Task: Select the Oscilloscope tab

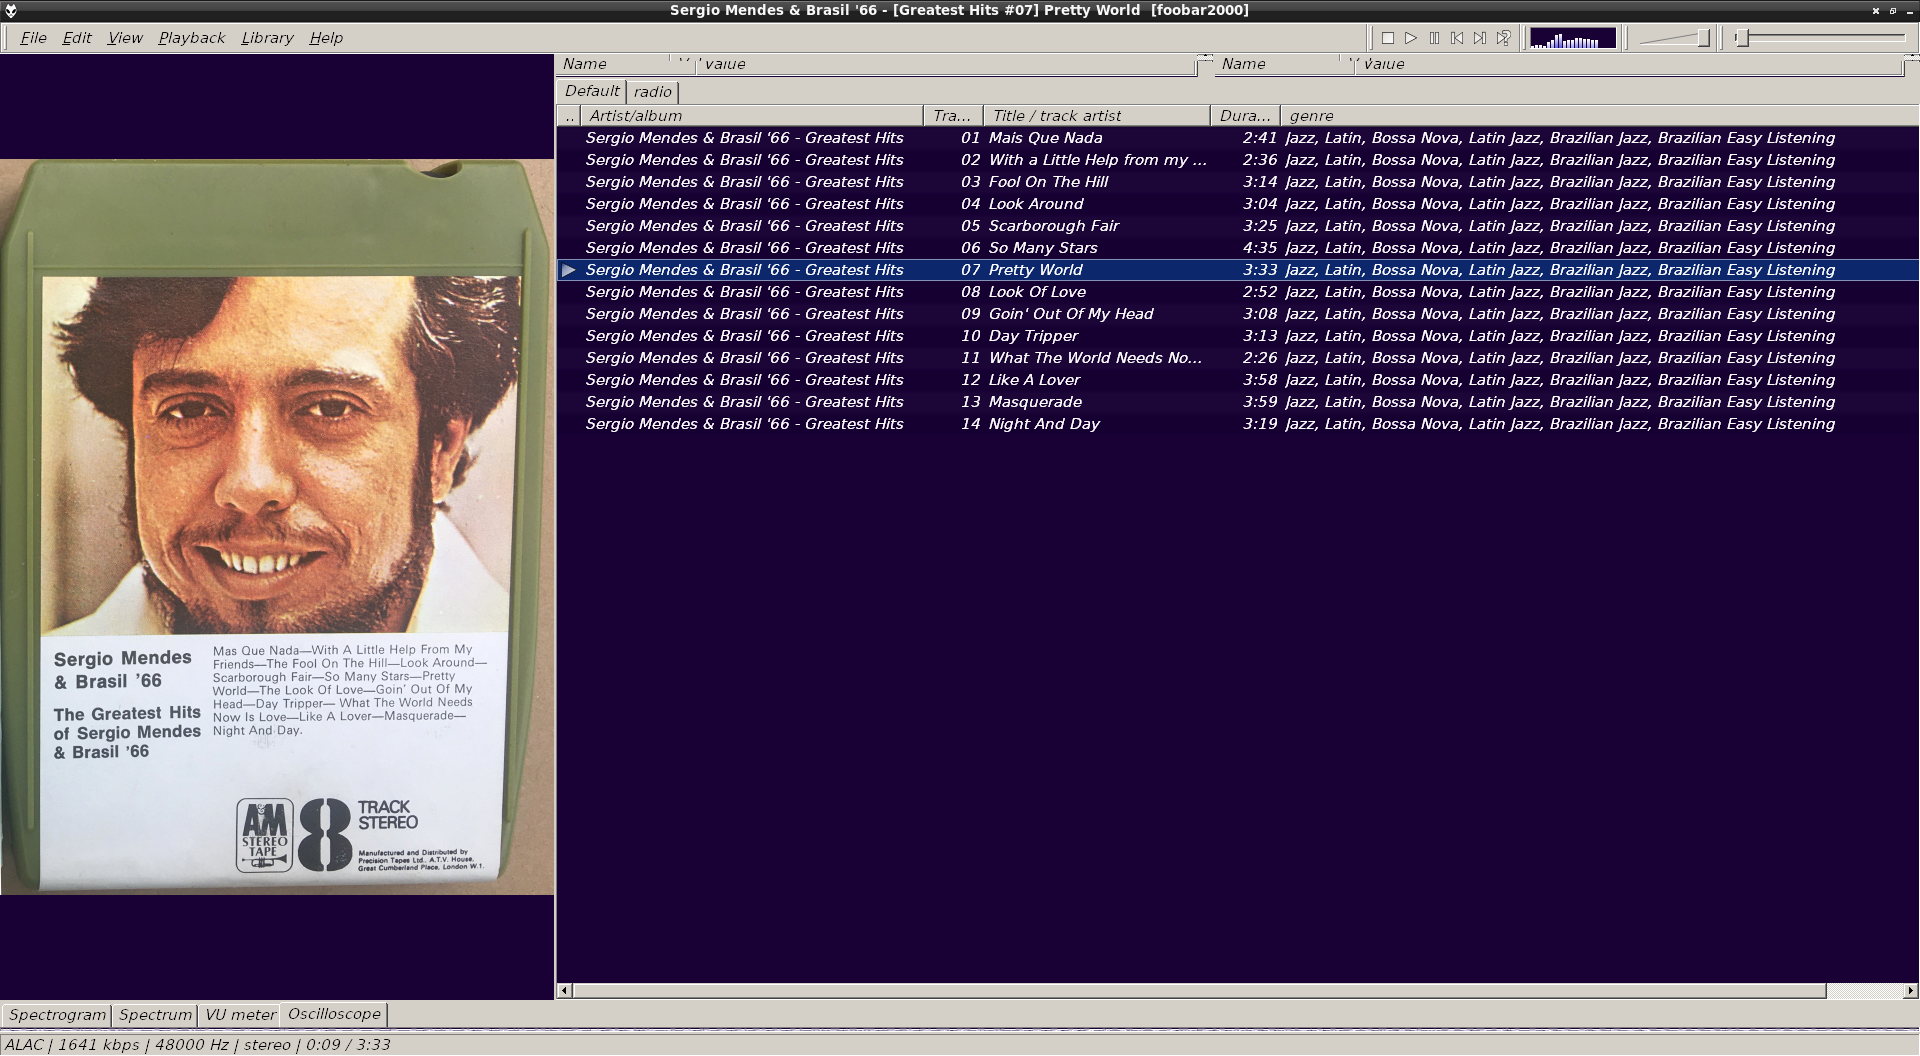Action: pyautogui.click(x=334, y=1014)
